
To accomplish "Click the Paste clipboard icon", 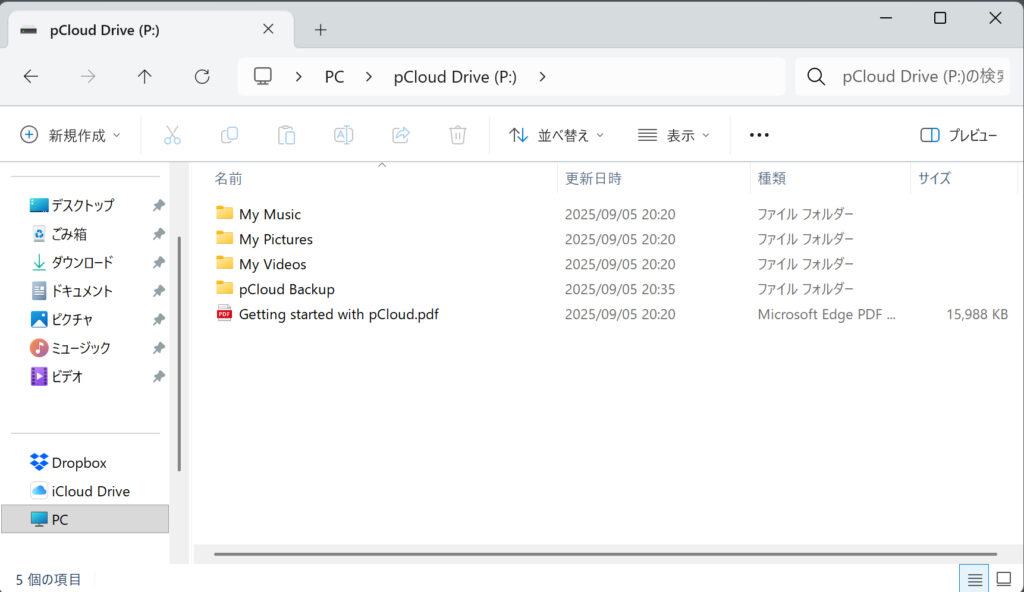I will pyautogui.click(x=286, y=135).
